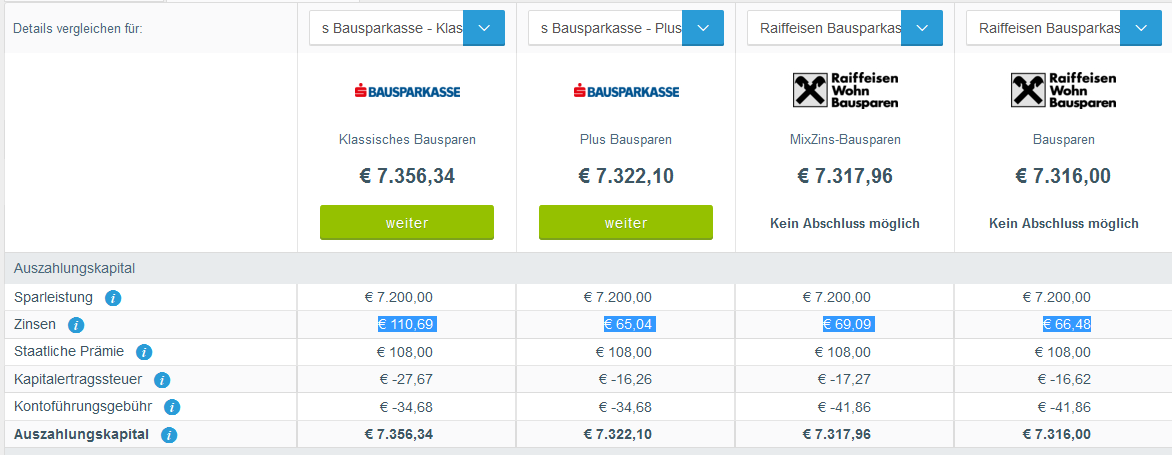This screenshot has width=1172, height=455.
Task: Show info for bold Auszahlungskapital row
Action: click(x=169, y=435)
